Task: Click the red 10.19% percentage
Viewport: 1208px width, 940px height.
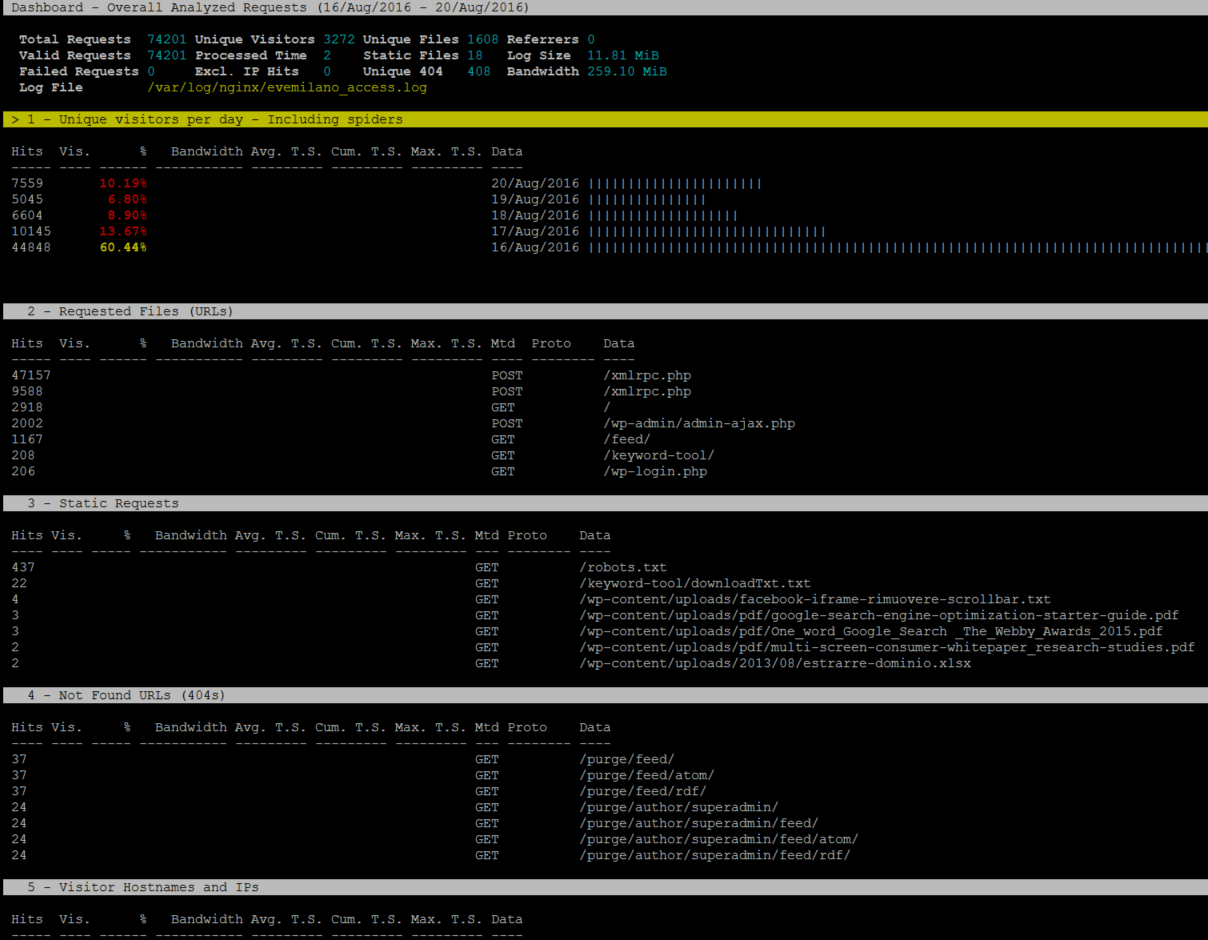Action: coord(123,184)
